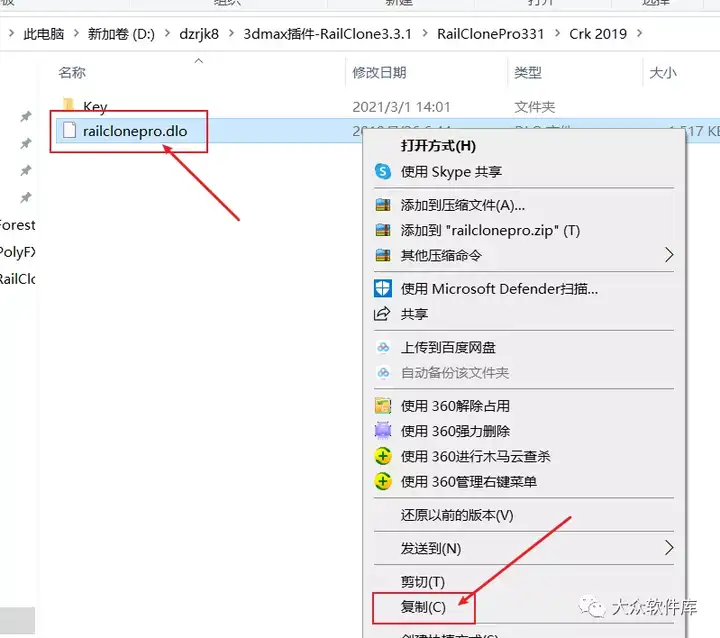This screenshot has height=638, width=720.
Task: Select 使用 Microsoft Defender扫描...
Action: (x=499, y=288)
